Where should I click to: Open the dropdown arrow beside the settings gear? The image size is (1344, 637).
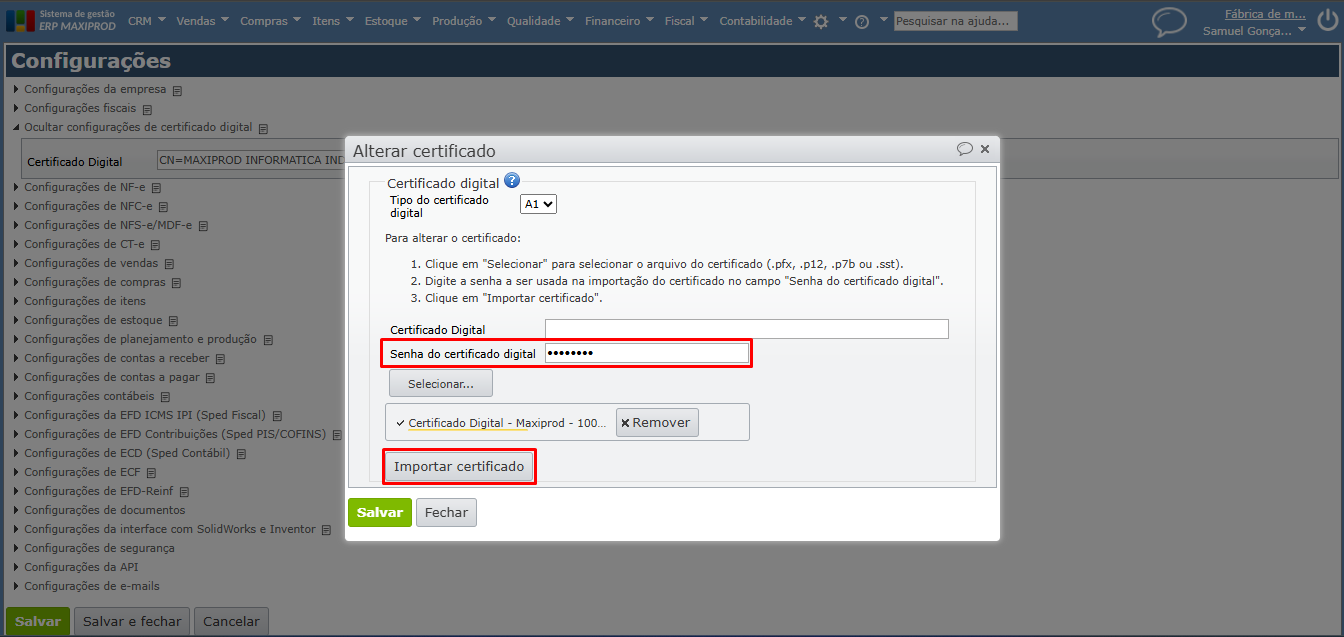click(842, 20)
